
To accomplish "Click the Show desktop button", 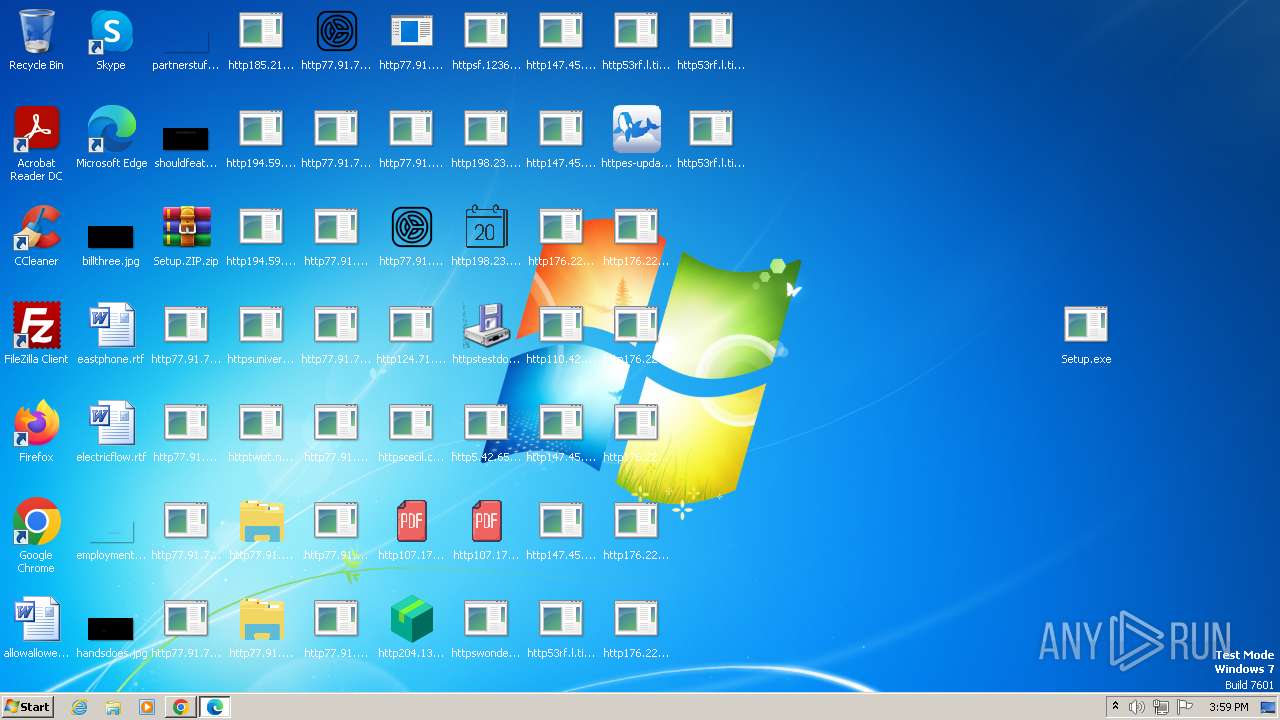I will click(x=1268, y=707).
